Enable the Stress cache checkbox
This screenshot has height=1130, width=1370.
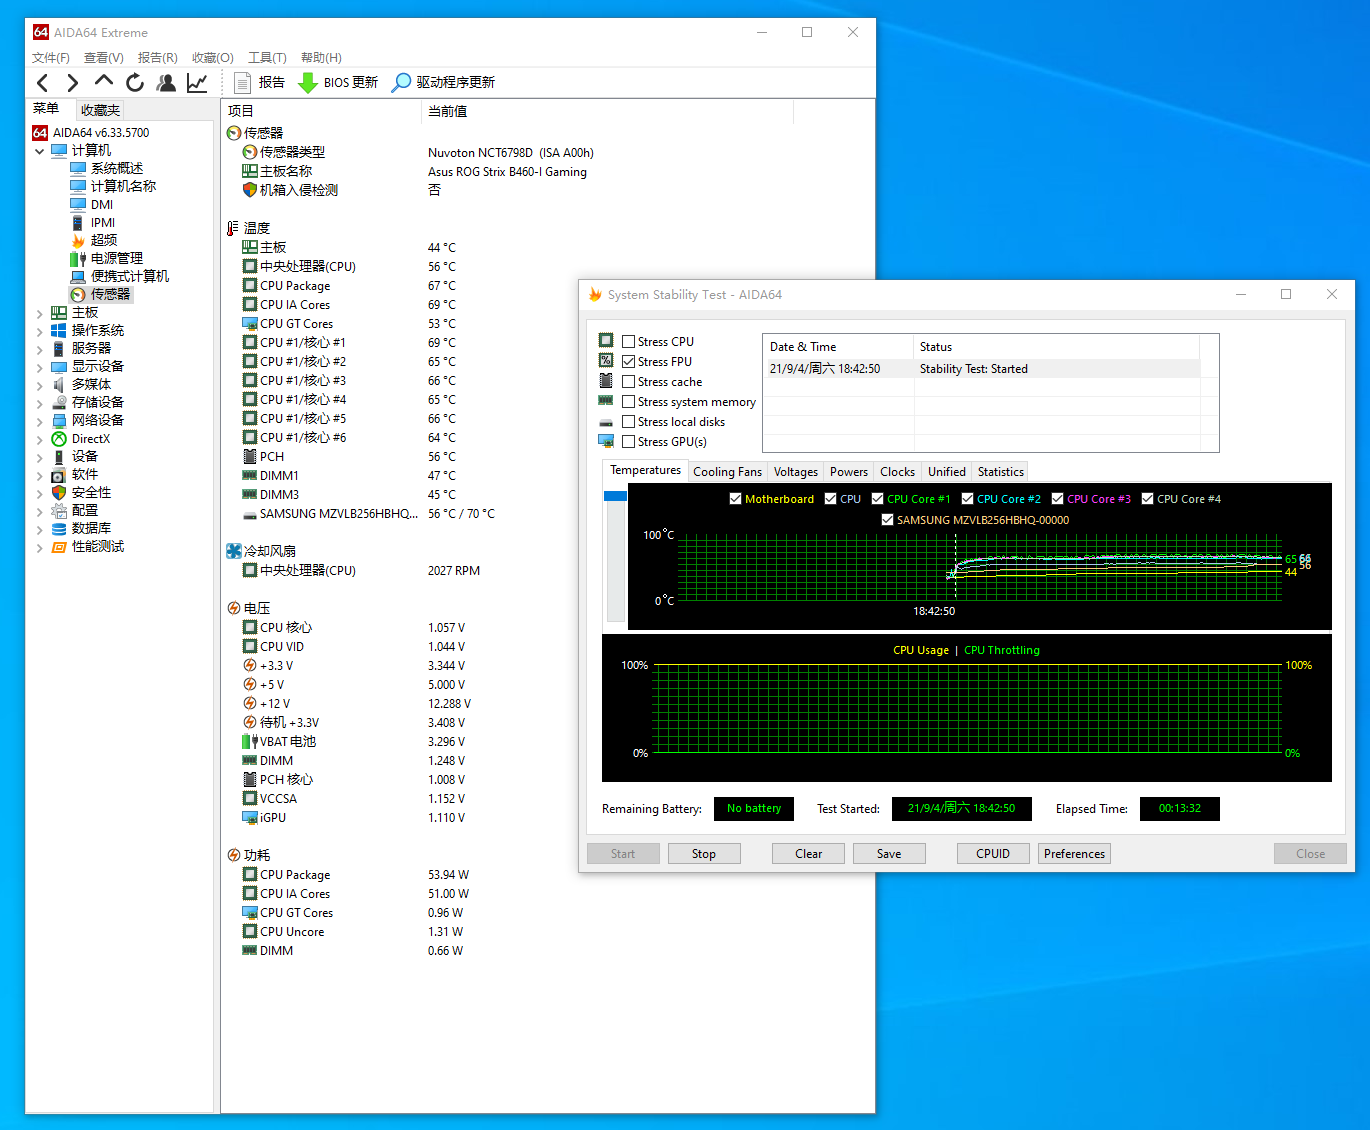[x=628, y=381]
